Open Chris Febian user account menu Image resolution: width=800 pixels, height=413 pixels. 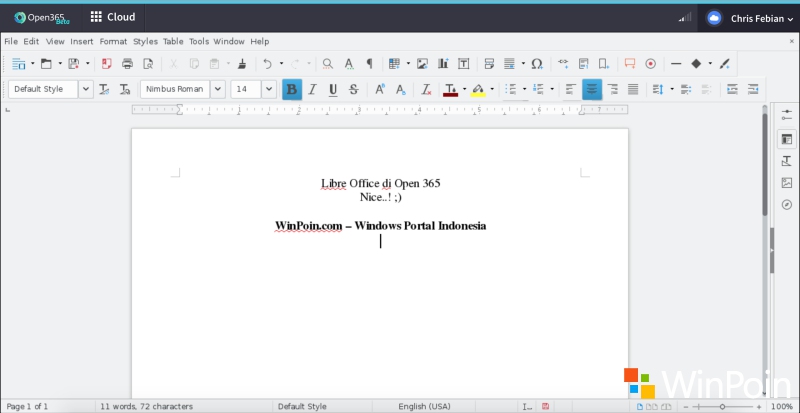[x=750, y=18]
